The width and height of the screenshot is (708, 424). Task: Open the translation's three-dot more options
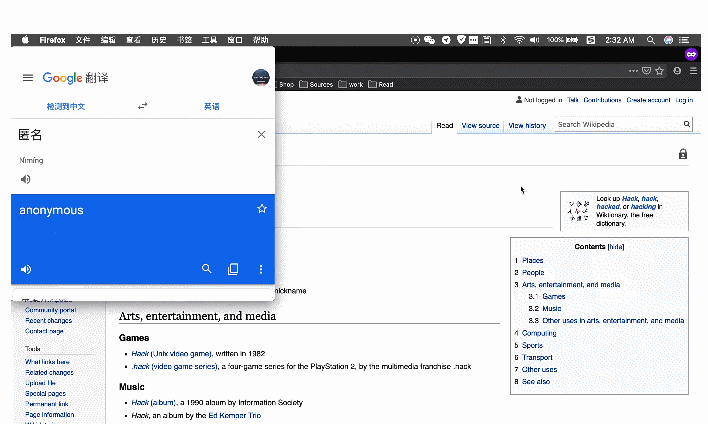tap(261, 269)
